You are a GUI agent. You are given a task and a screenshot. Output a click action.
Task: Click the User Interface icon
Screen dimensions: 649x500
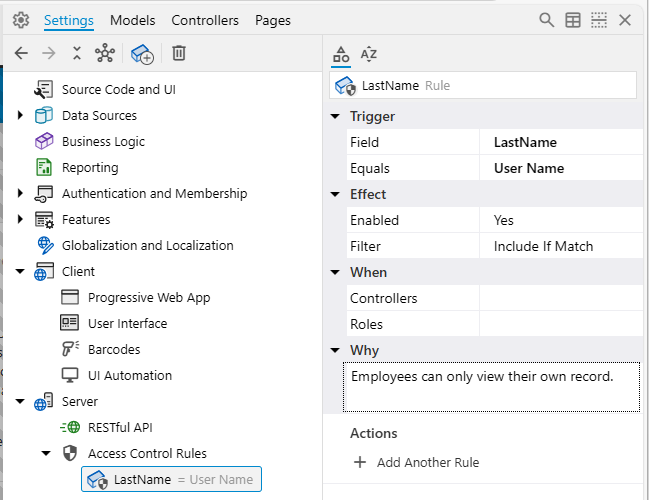pos(69,323)
